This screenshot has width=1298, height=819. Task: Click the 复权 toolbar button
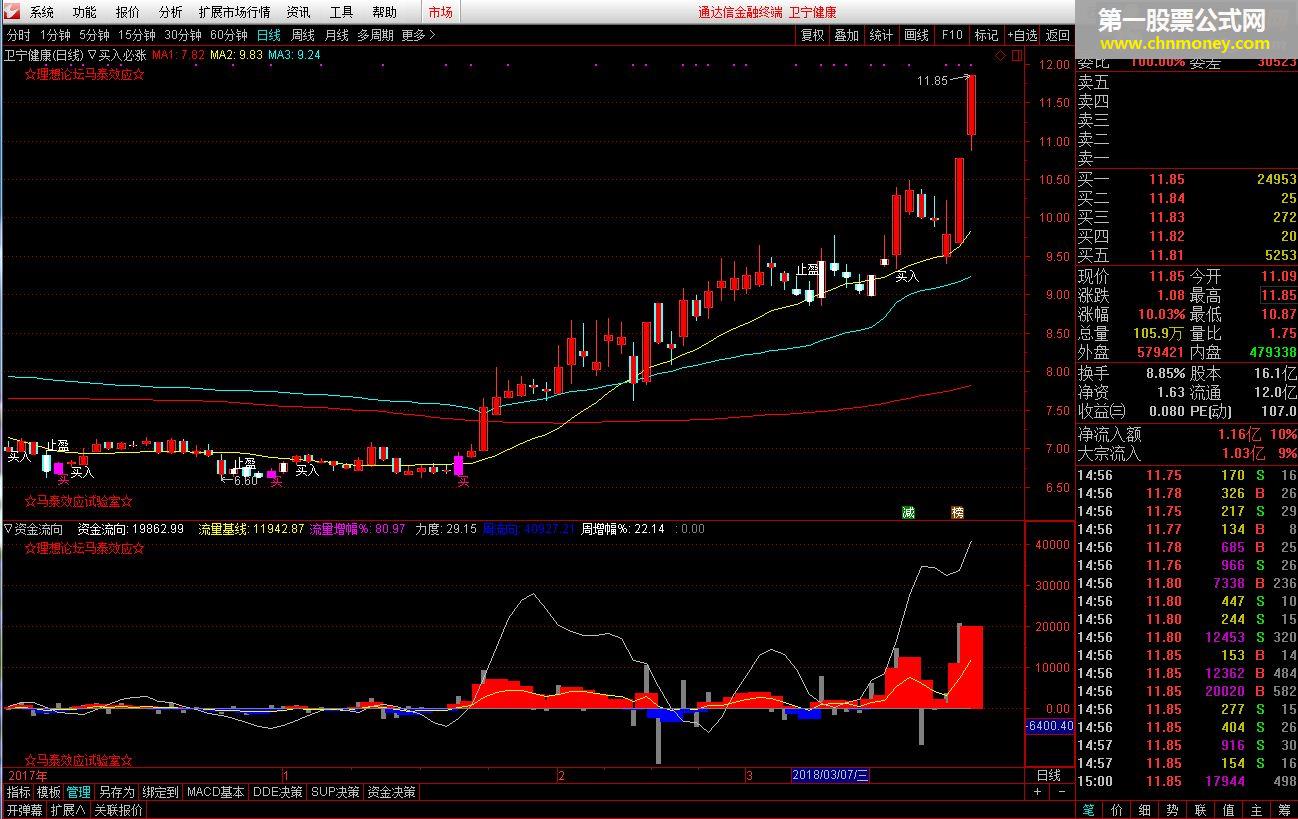tap(813, 35)
